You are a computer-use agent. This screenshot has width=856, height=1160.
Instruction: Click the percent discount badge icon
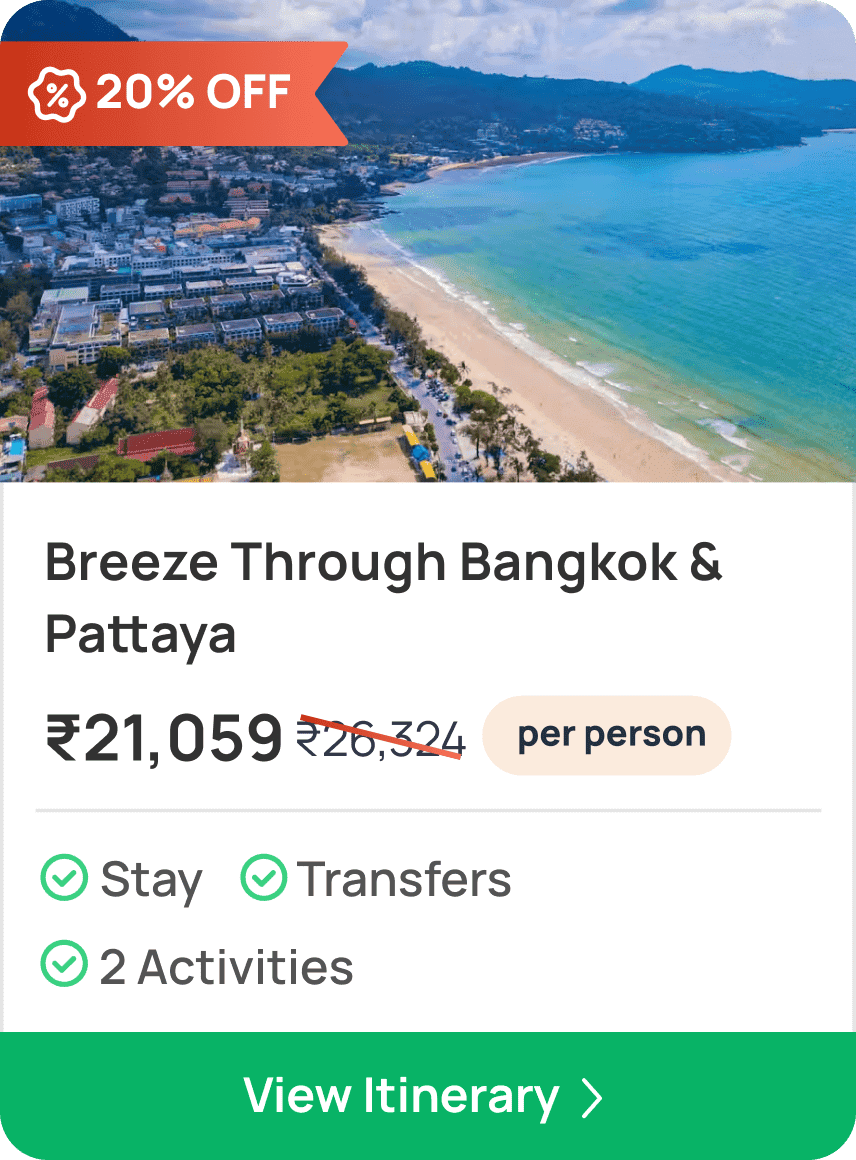tap(55, 93)
